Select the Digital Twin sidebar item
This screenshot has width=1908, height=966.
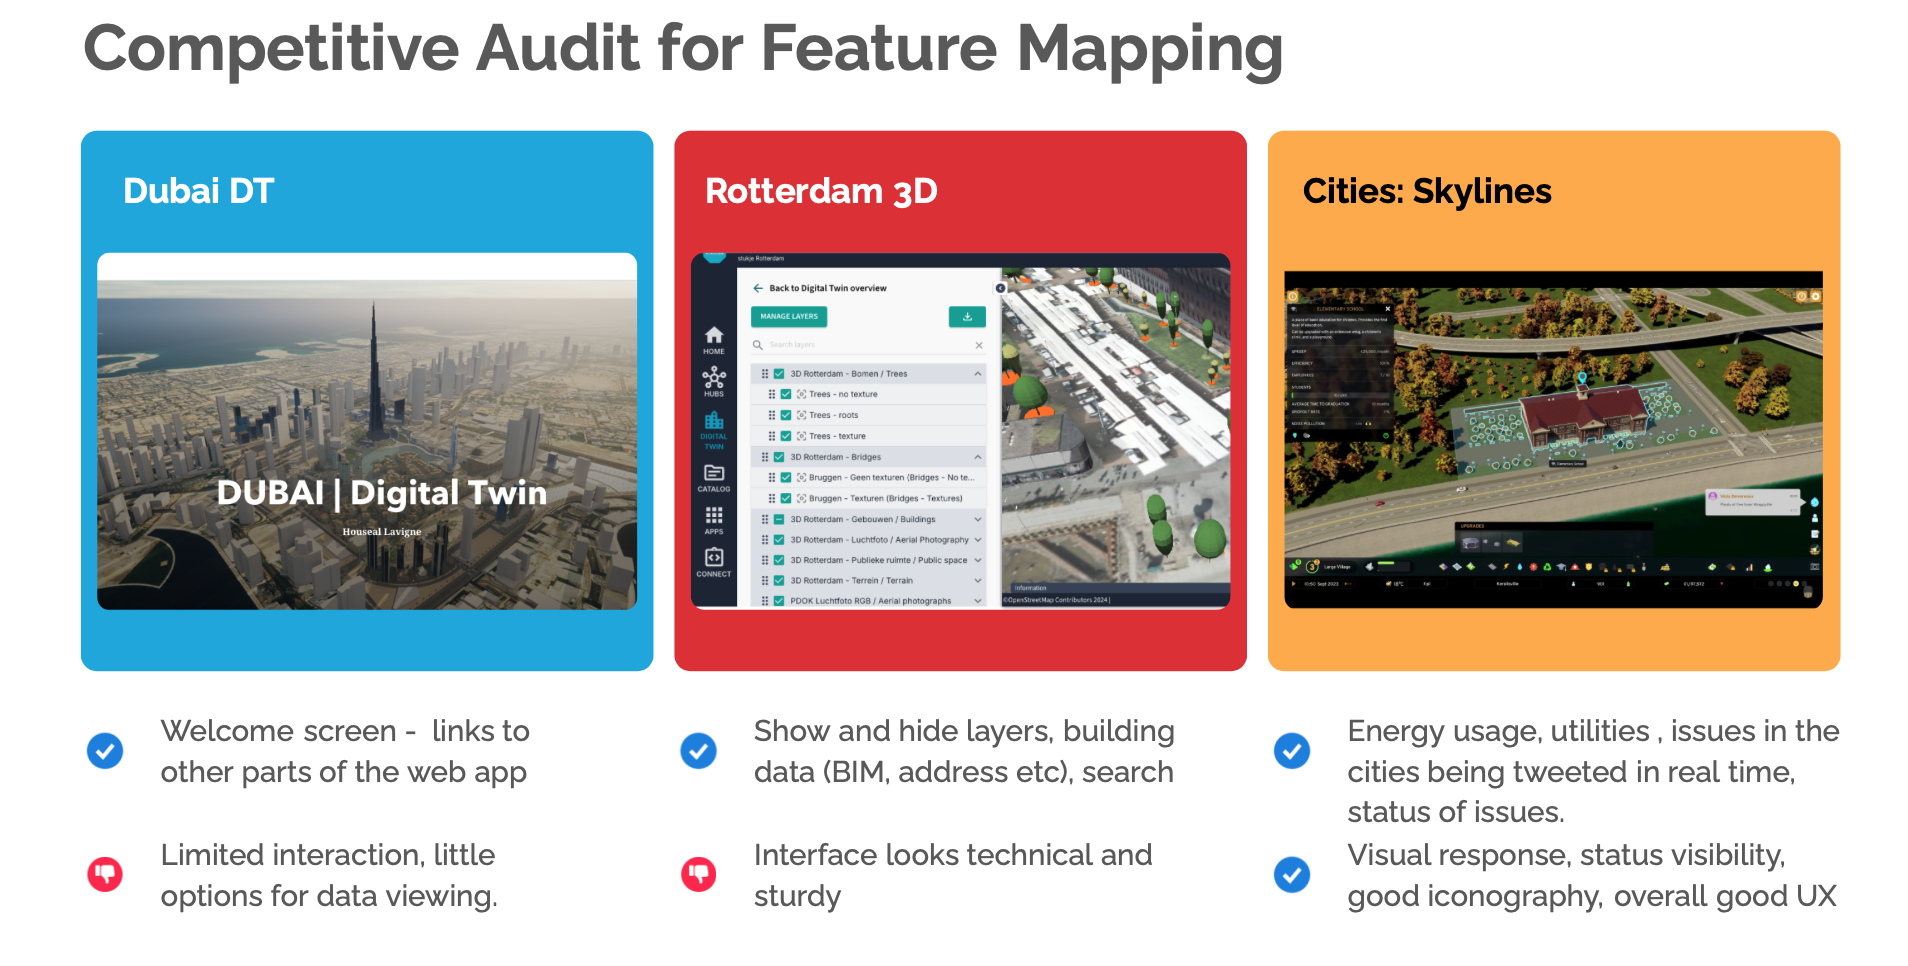coord(713,430)
